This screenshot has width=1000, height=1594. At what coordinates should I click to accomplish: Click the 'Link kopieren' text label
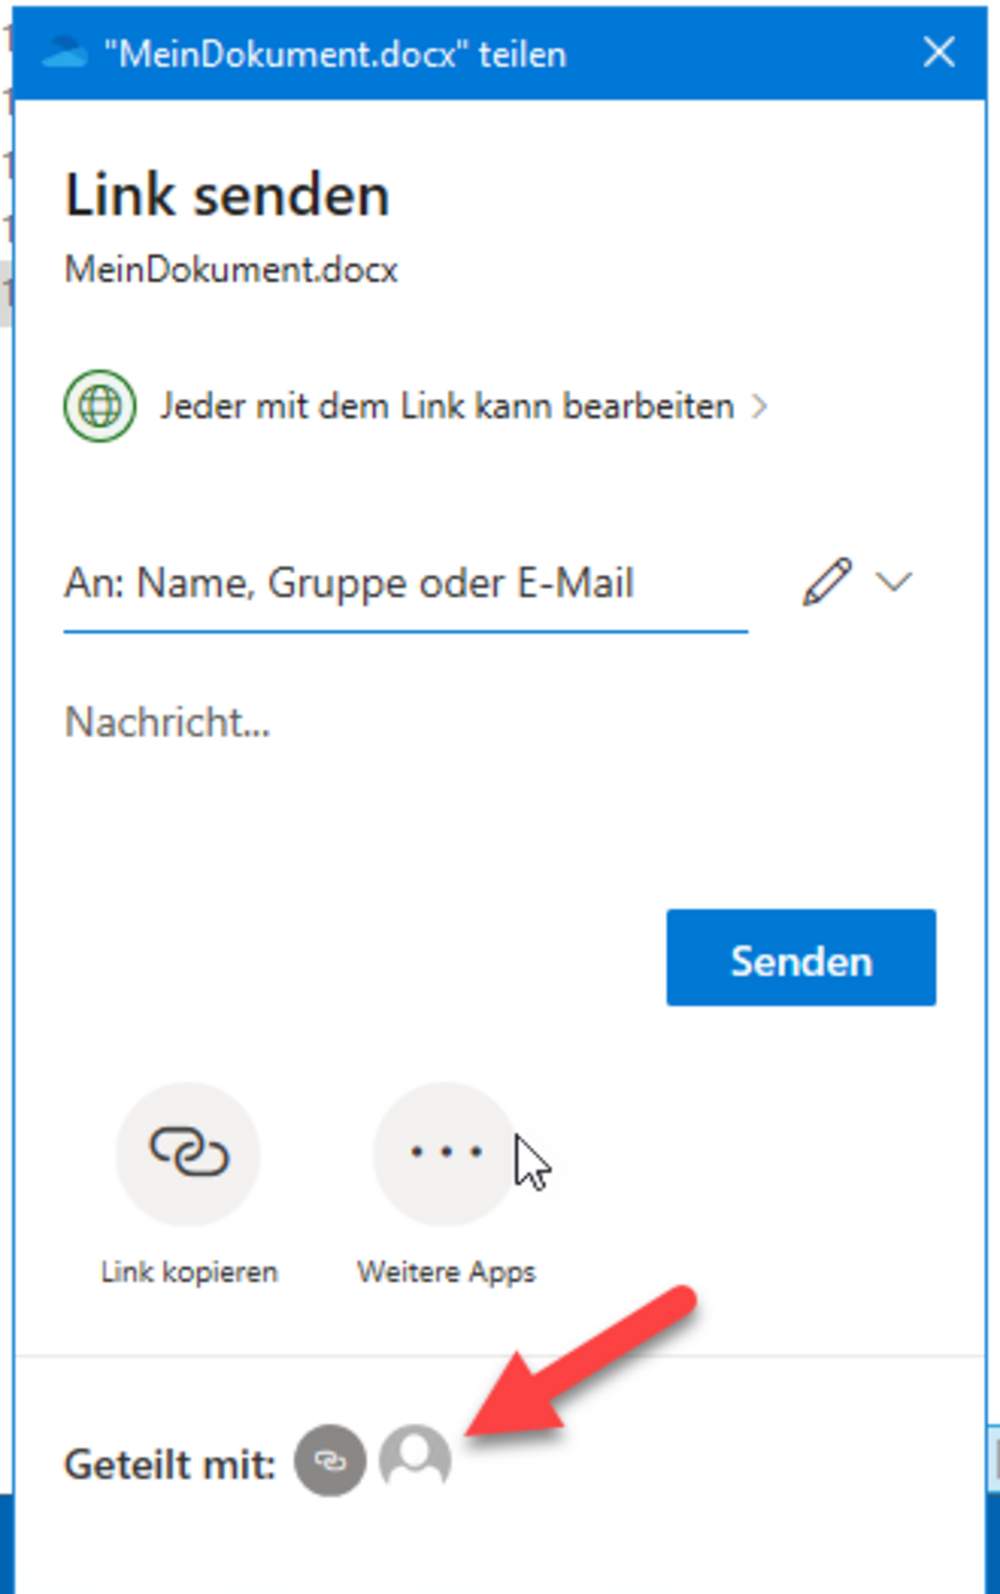point(189,1272)
